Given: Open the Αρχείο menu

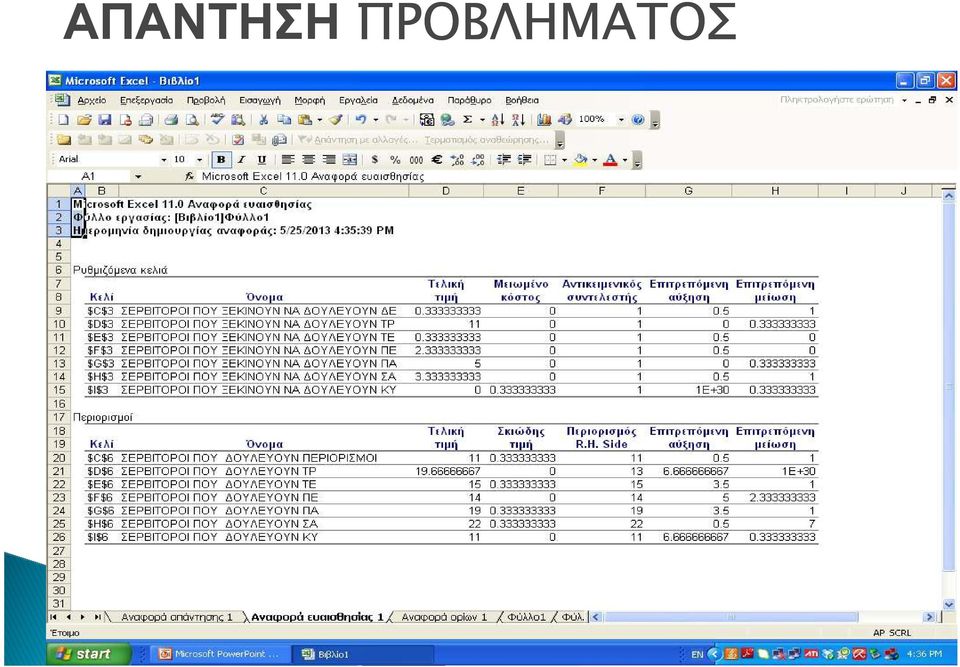Looking at the screenshot, I should (92, 100).
